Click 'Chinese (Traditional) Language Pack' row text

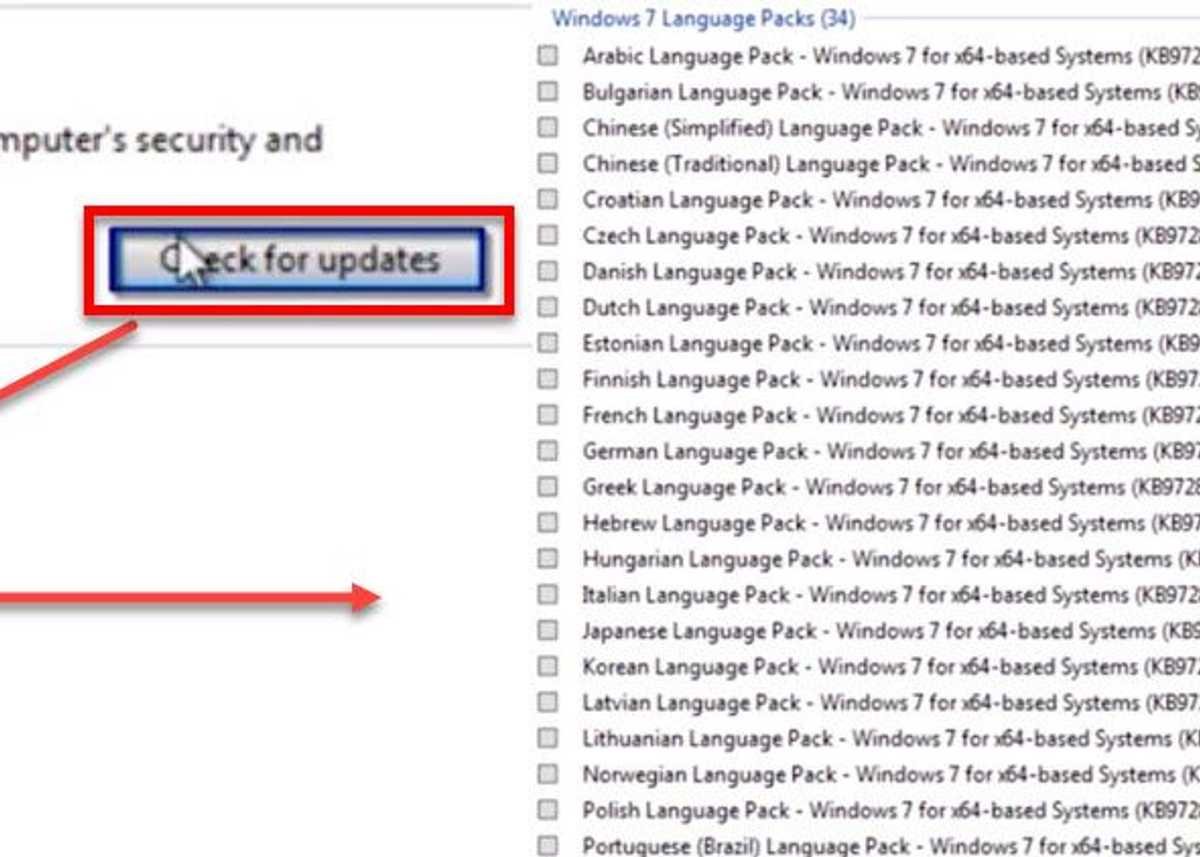point(891,163)
